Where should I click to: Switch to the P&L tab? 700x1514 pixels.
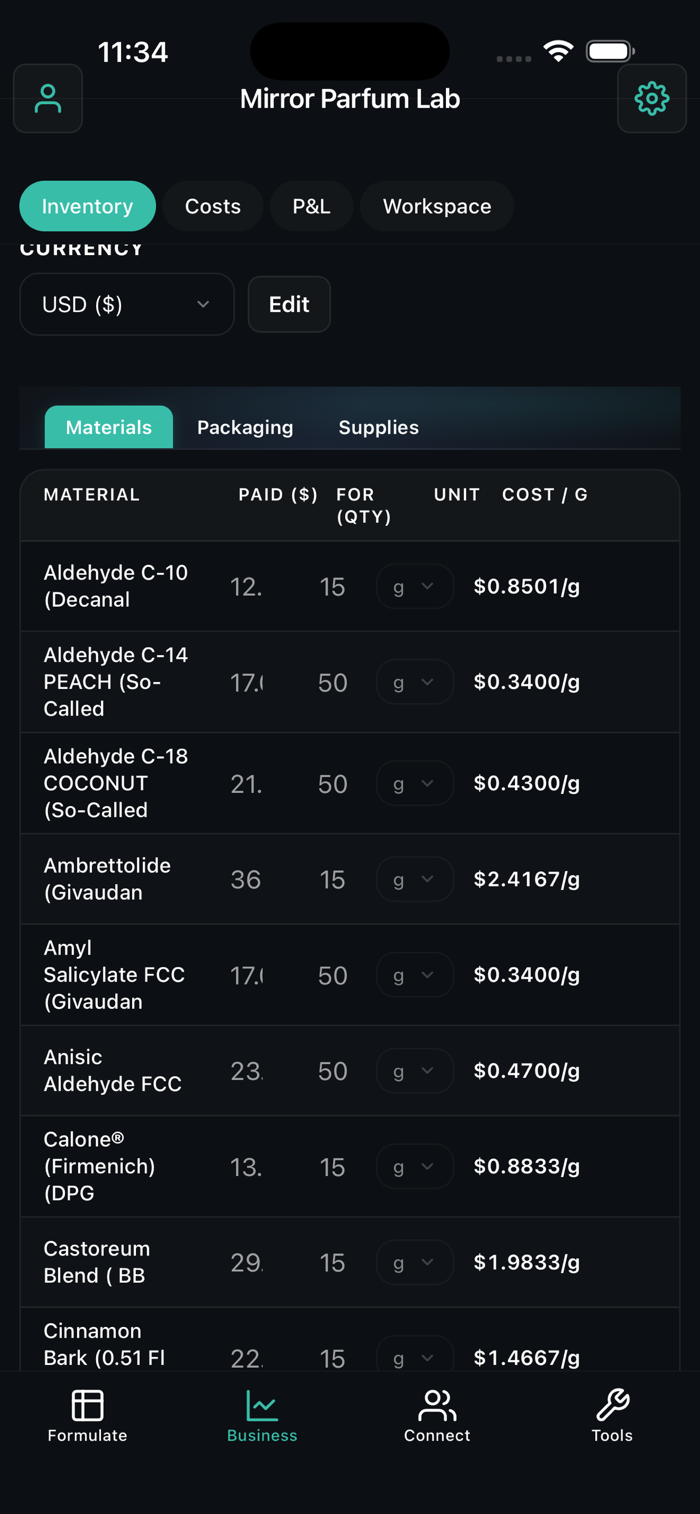(x=311, y=206)
